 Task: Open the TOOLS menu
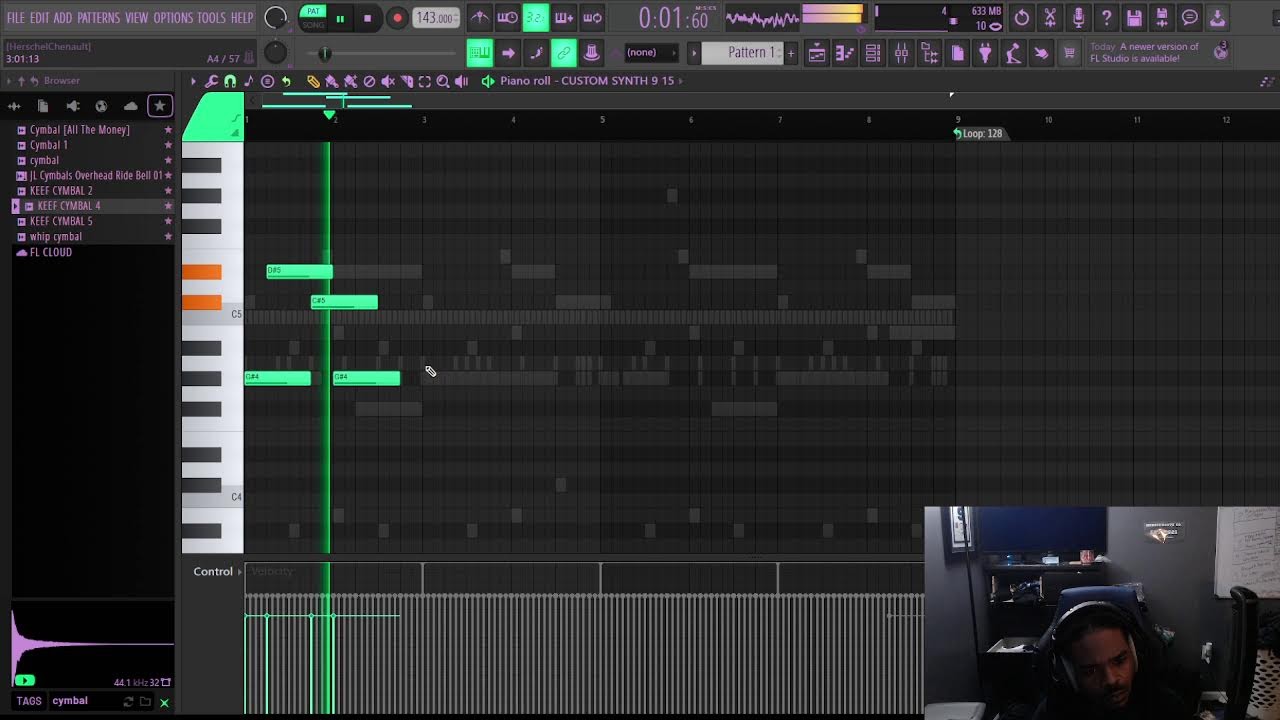click(212, 18)
